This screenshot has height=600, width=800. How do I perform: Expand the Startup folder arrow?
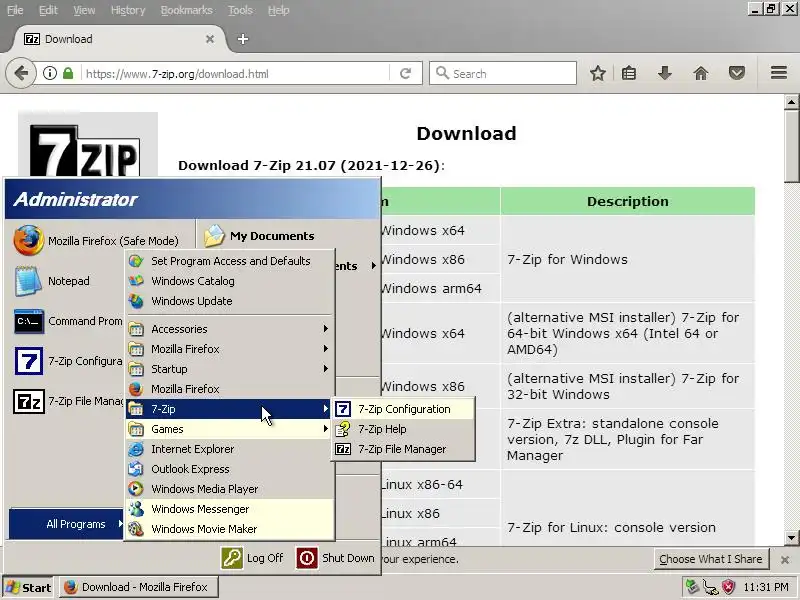[x=326, y=369]
